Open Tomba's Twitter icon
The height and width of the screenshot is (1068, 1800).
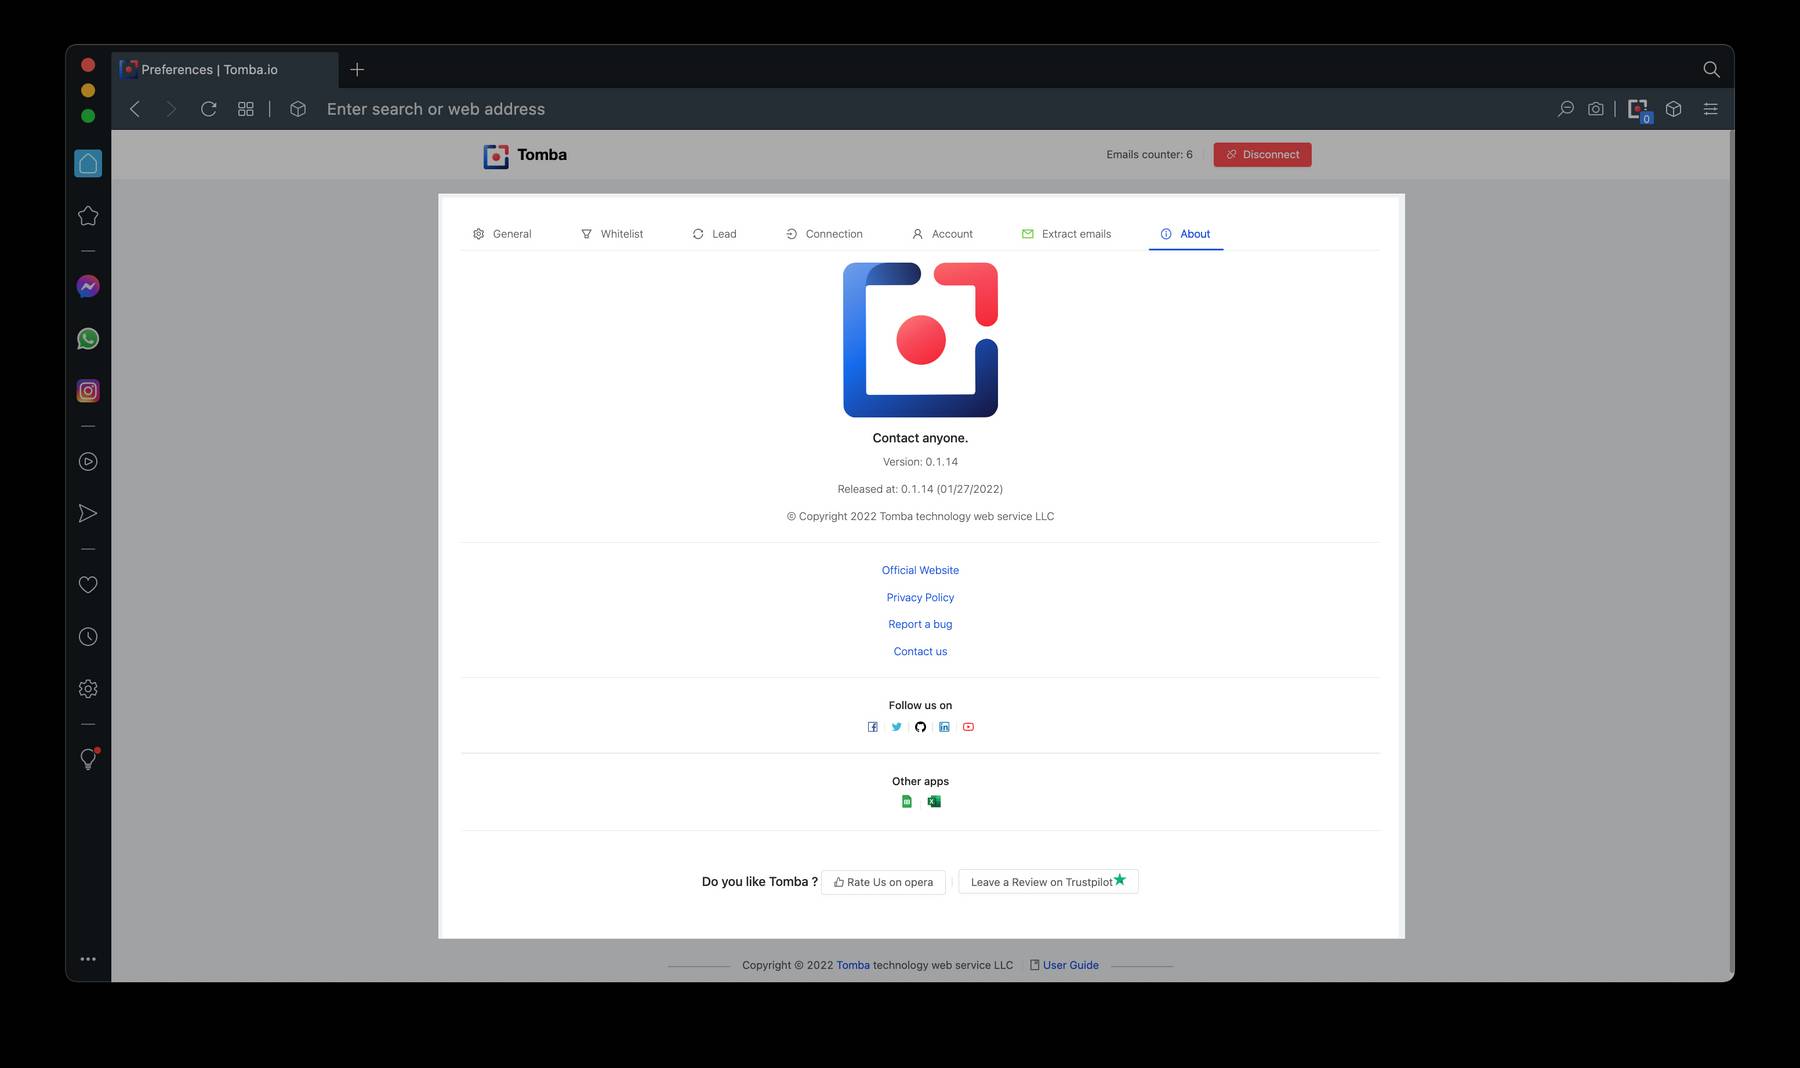896,727
